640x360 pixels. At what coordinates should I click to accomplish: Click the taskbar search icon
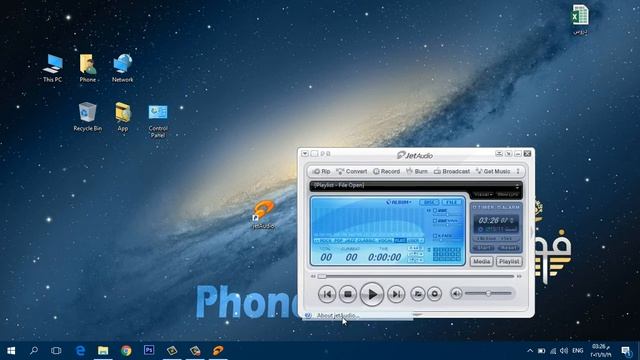[x=34, y=351]
